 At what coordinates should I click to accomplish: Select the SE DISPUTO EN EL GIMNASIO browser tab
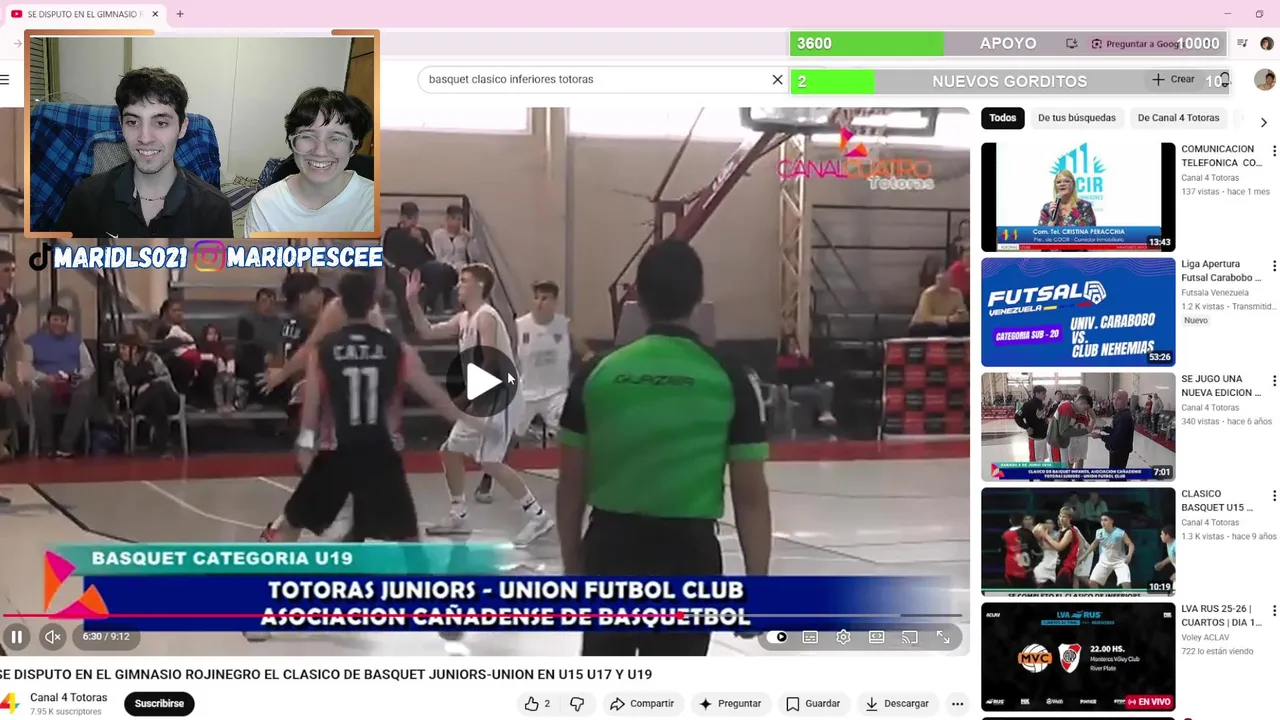pyautogui.click(x=84, y=14)
